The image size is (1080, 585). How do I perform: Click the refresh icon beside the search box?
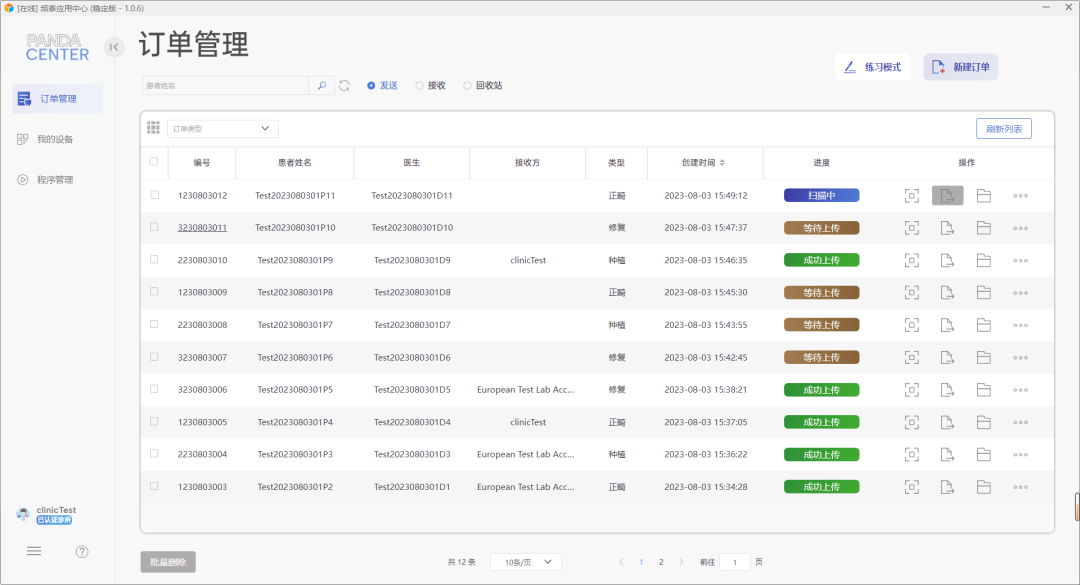344,85
